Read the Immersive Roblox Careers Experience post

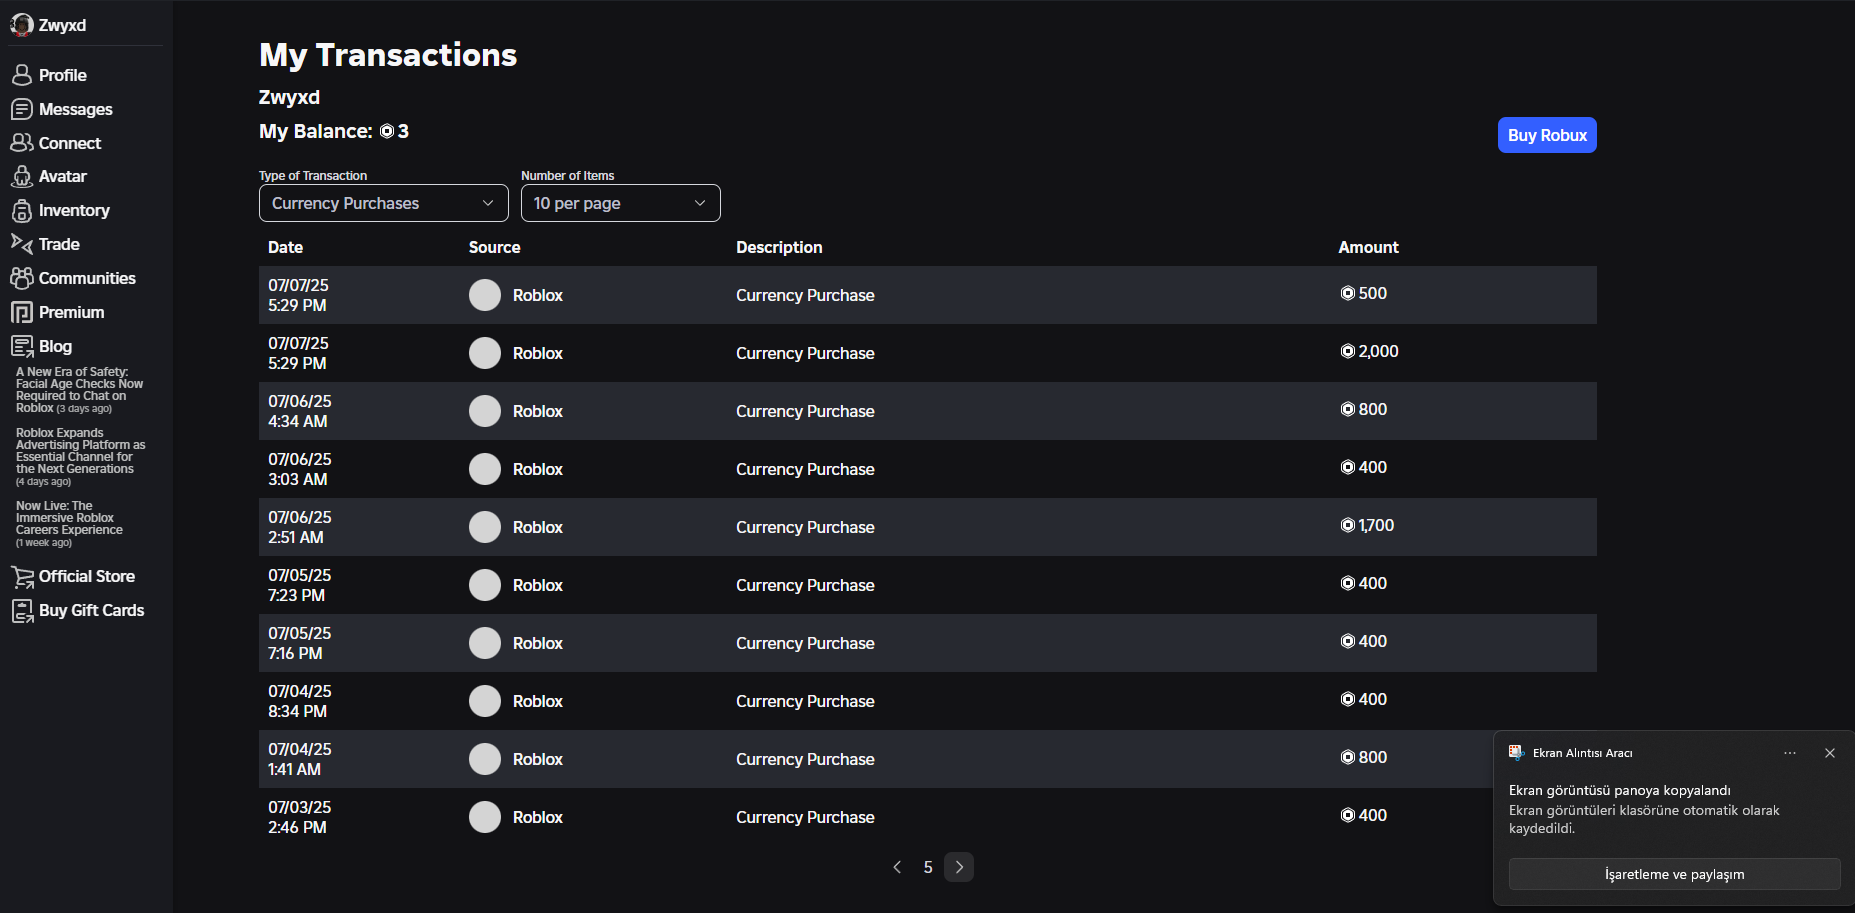tap(69, 524)
